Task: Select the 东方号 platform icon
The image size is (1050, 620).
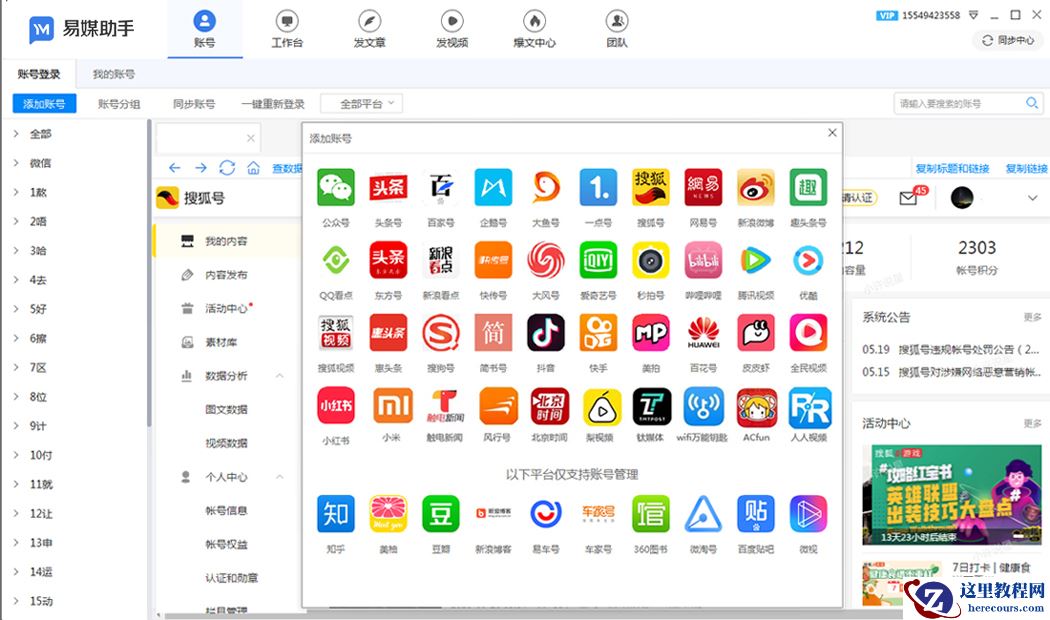Action: click(x=388, y=260)
